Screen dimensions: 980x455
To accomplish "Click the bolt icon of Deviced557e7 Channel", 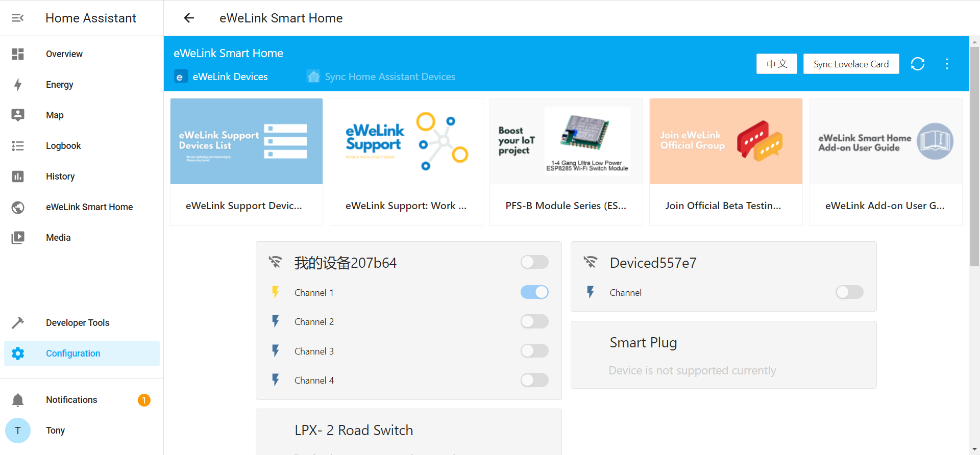I will click(590, 292).
